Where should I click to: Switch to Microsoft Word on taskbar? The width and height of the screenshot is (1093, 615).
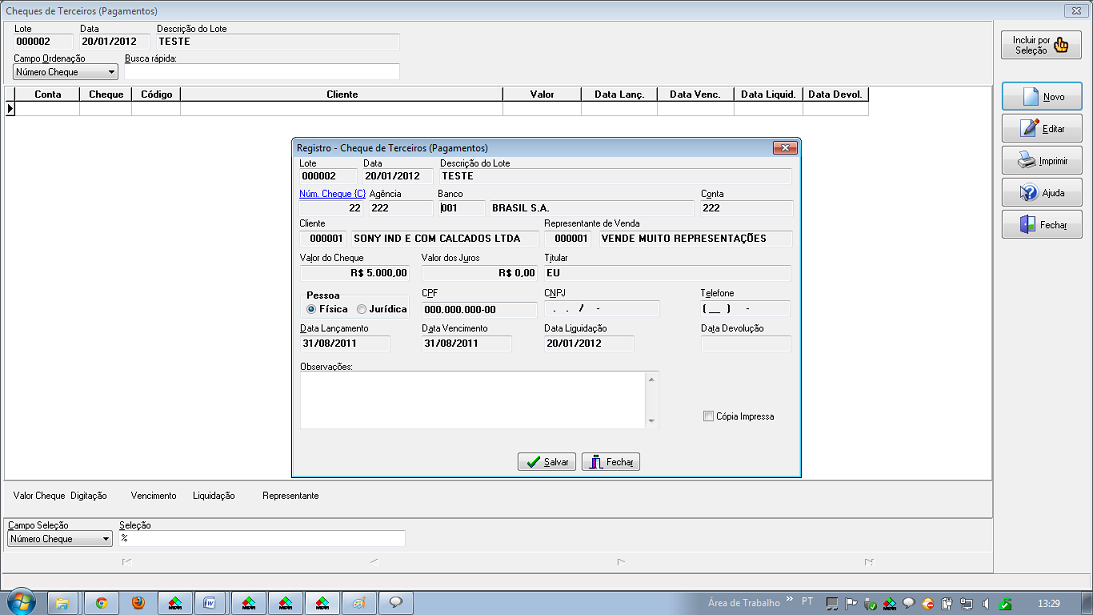point(209,602)
